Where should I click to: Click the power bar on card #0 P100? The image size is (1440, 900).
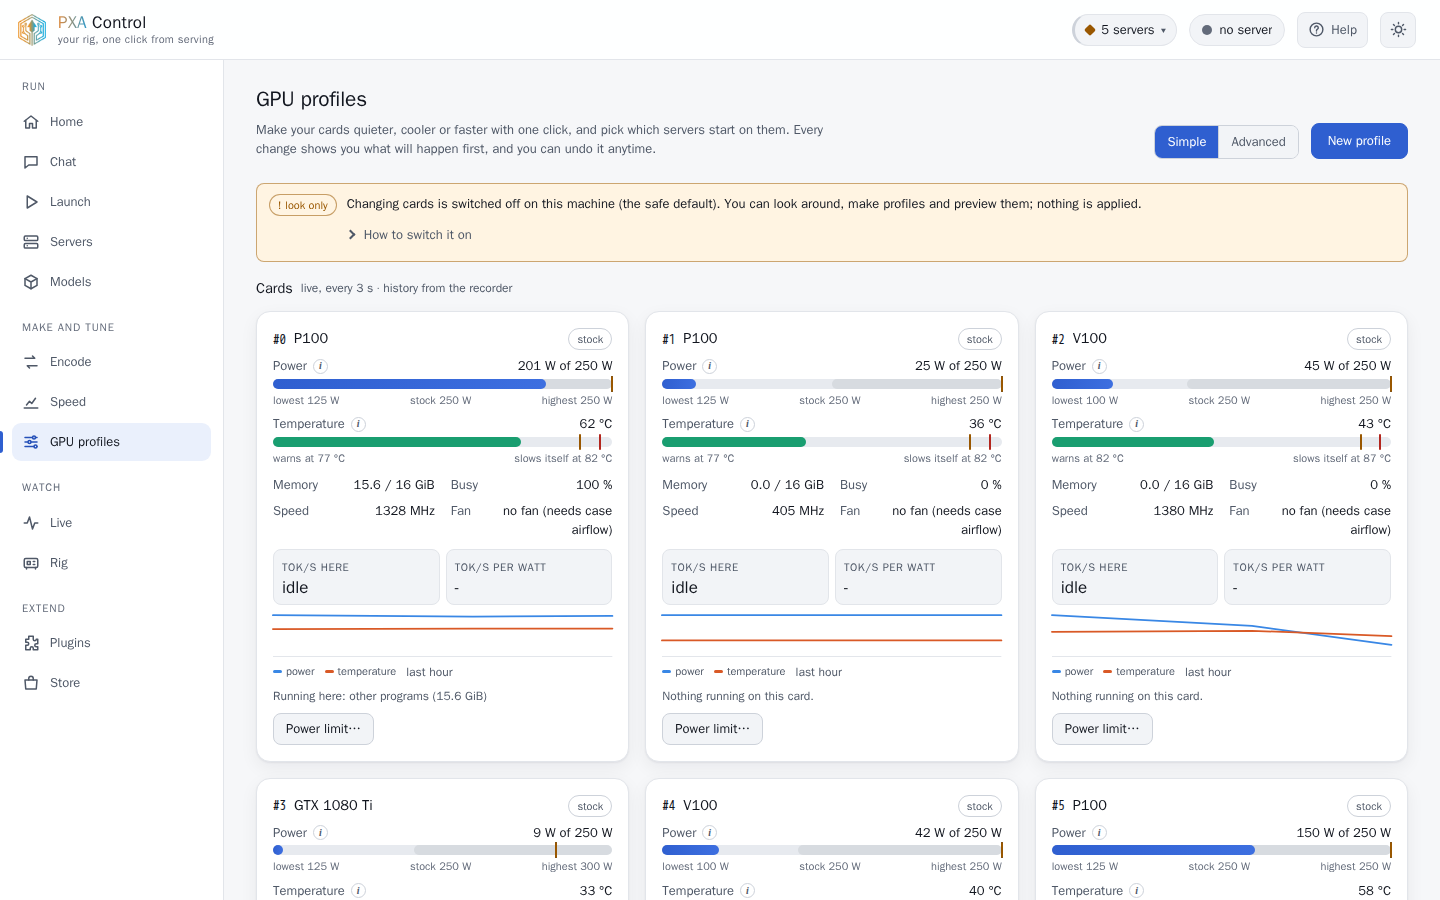pyautogui.click(x=443, y=384)
